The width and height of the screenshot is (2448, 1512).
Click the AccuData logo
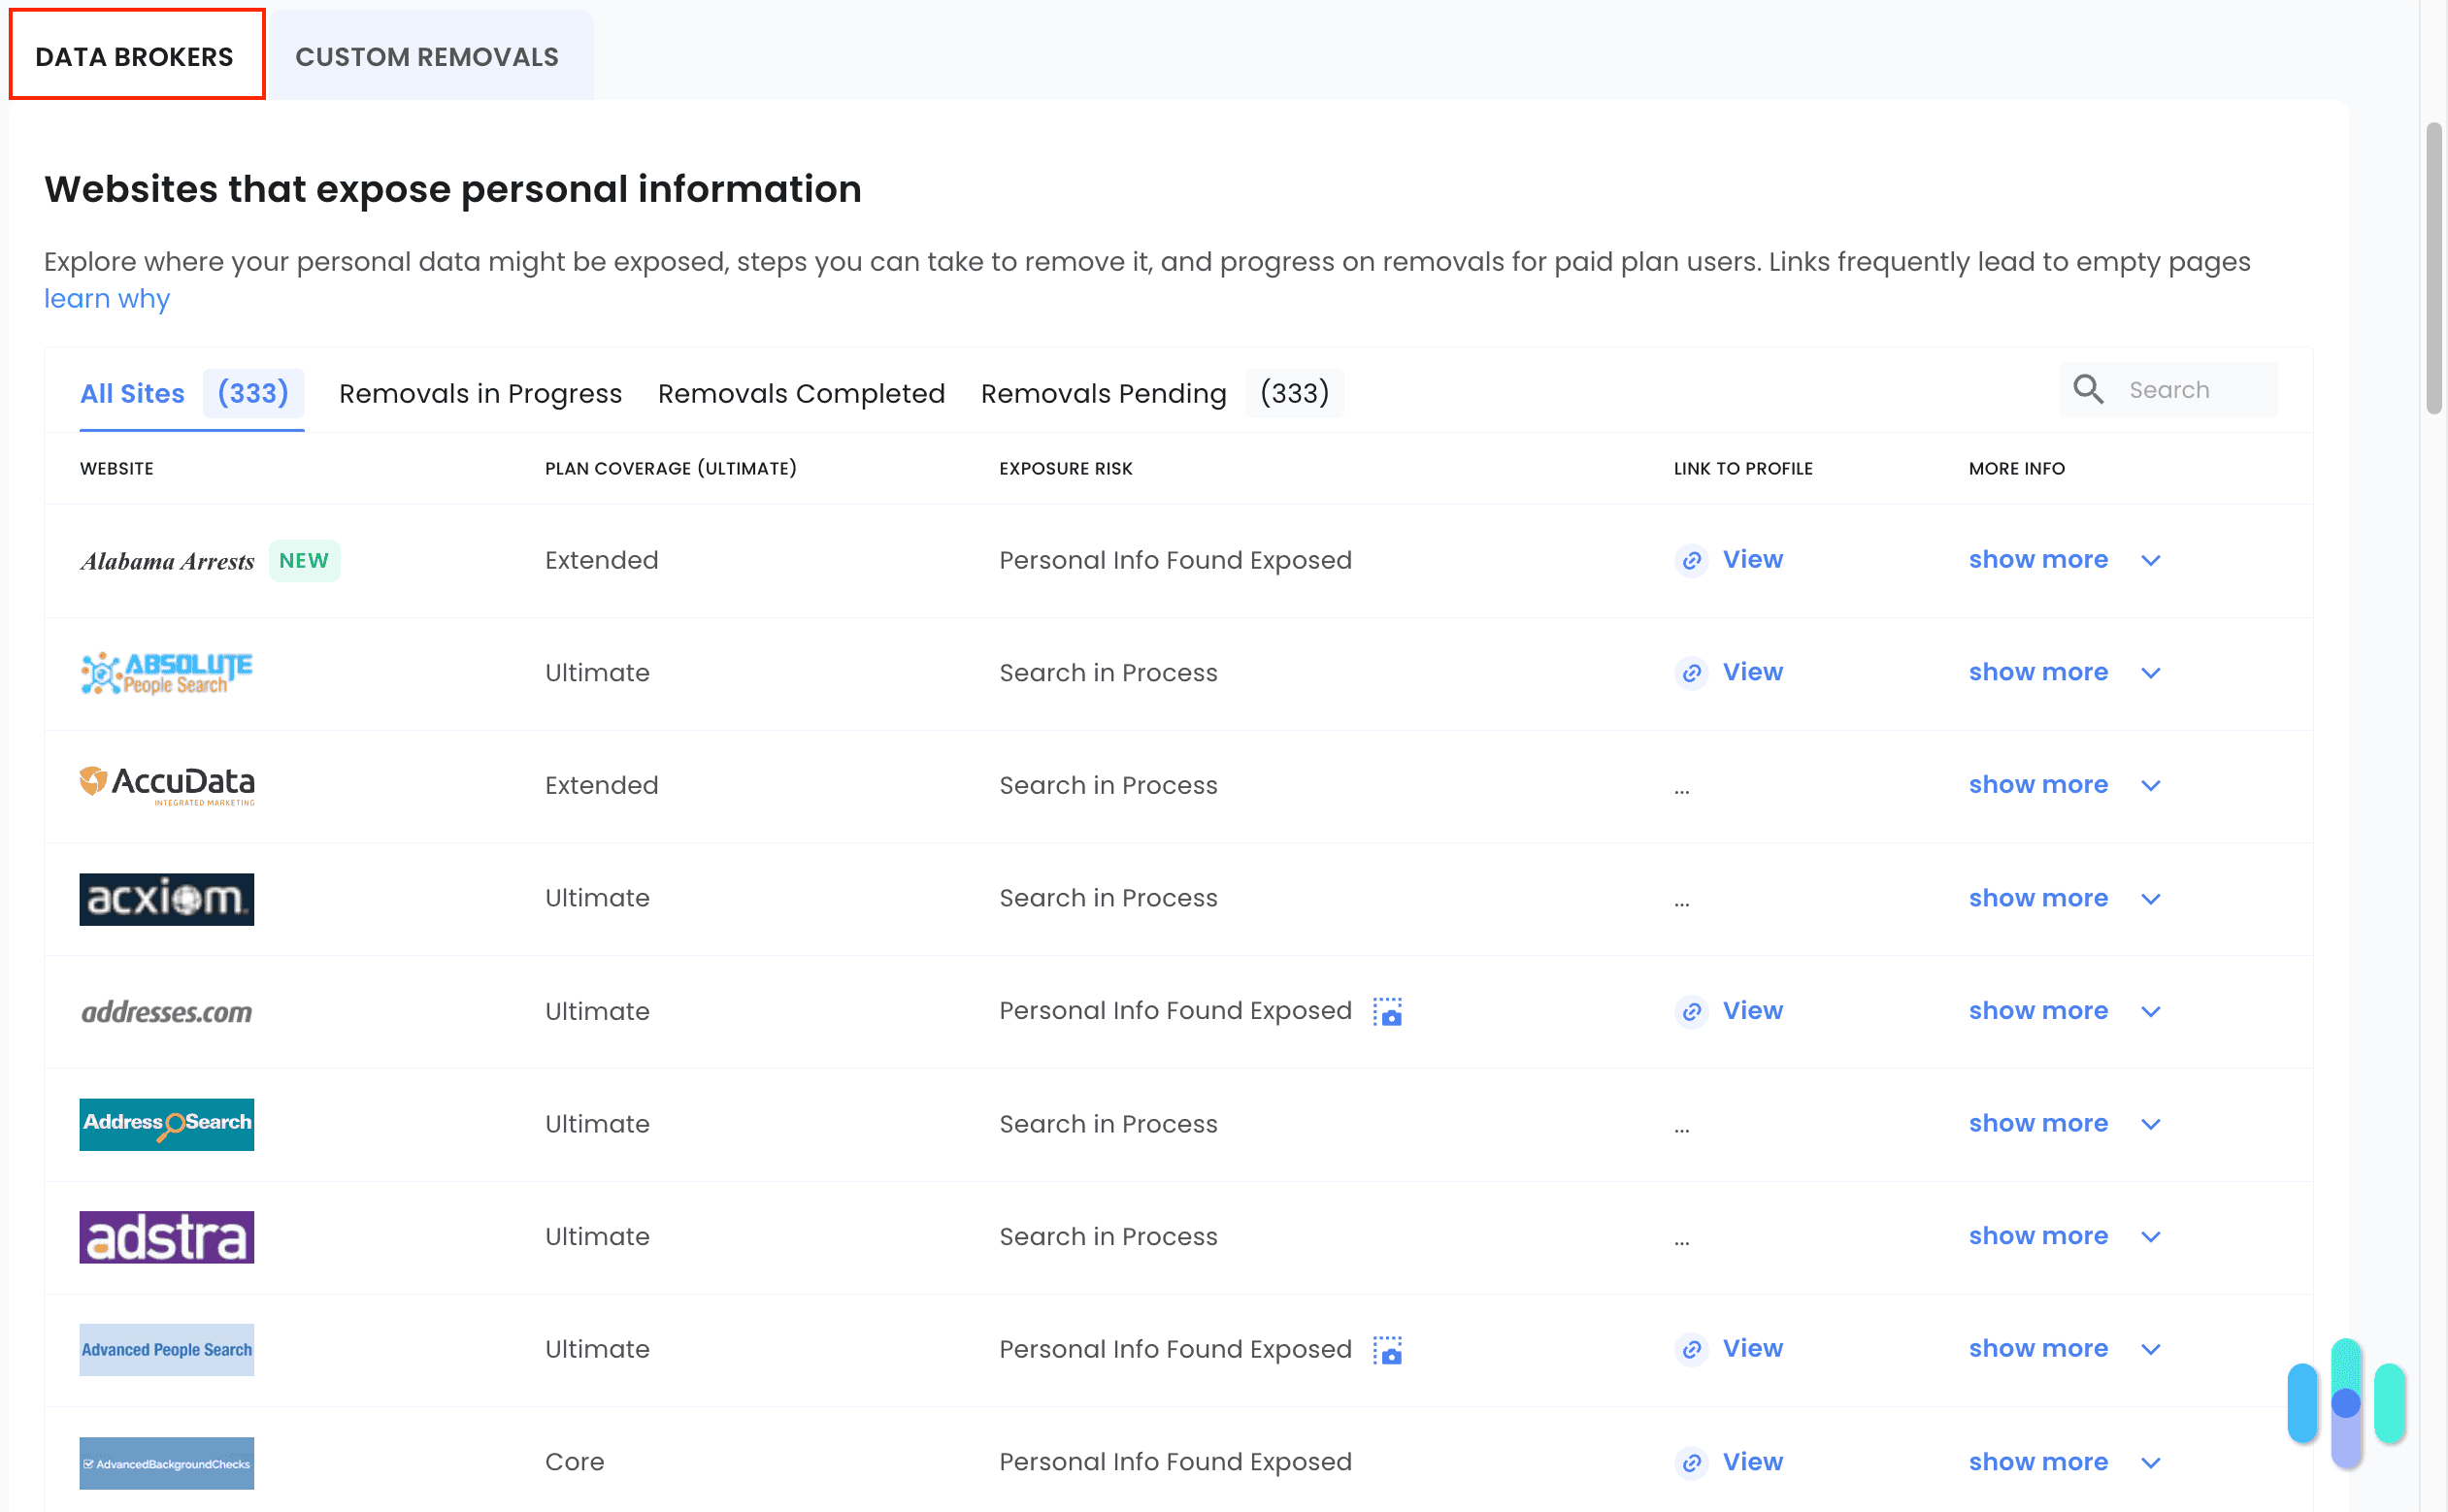(x=166, y=785)
